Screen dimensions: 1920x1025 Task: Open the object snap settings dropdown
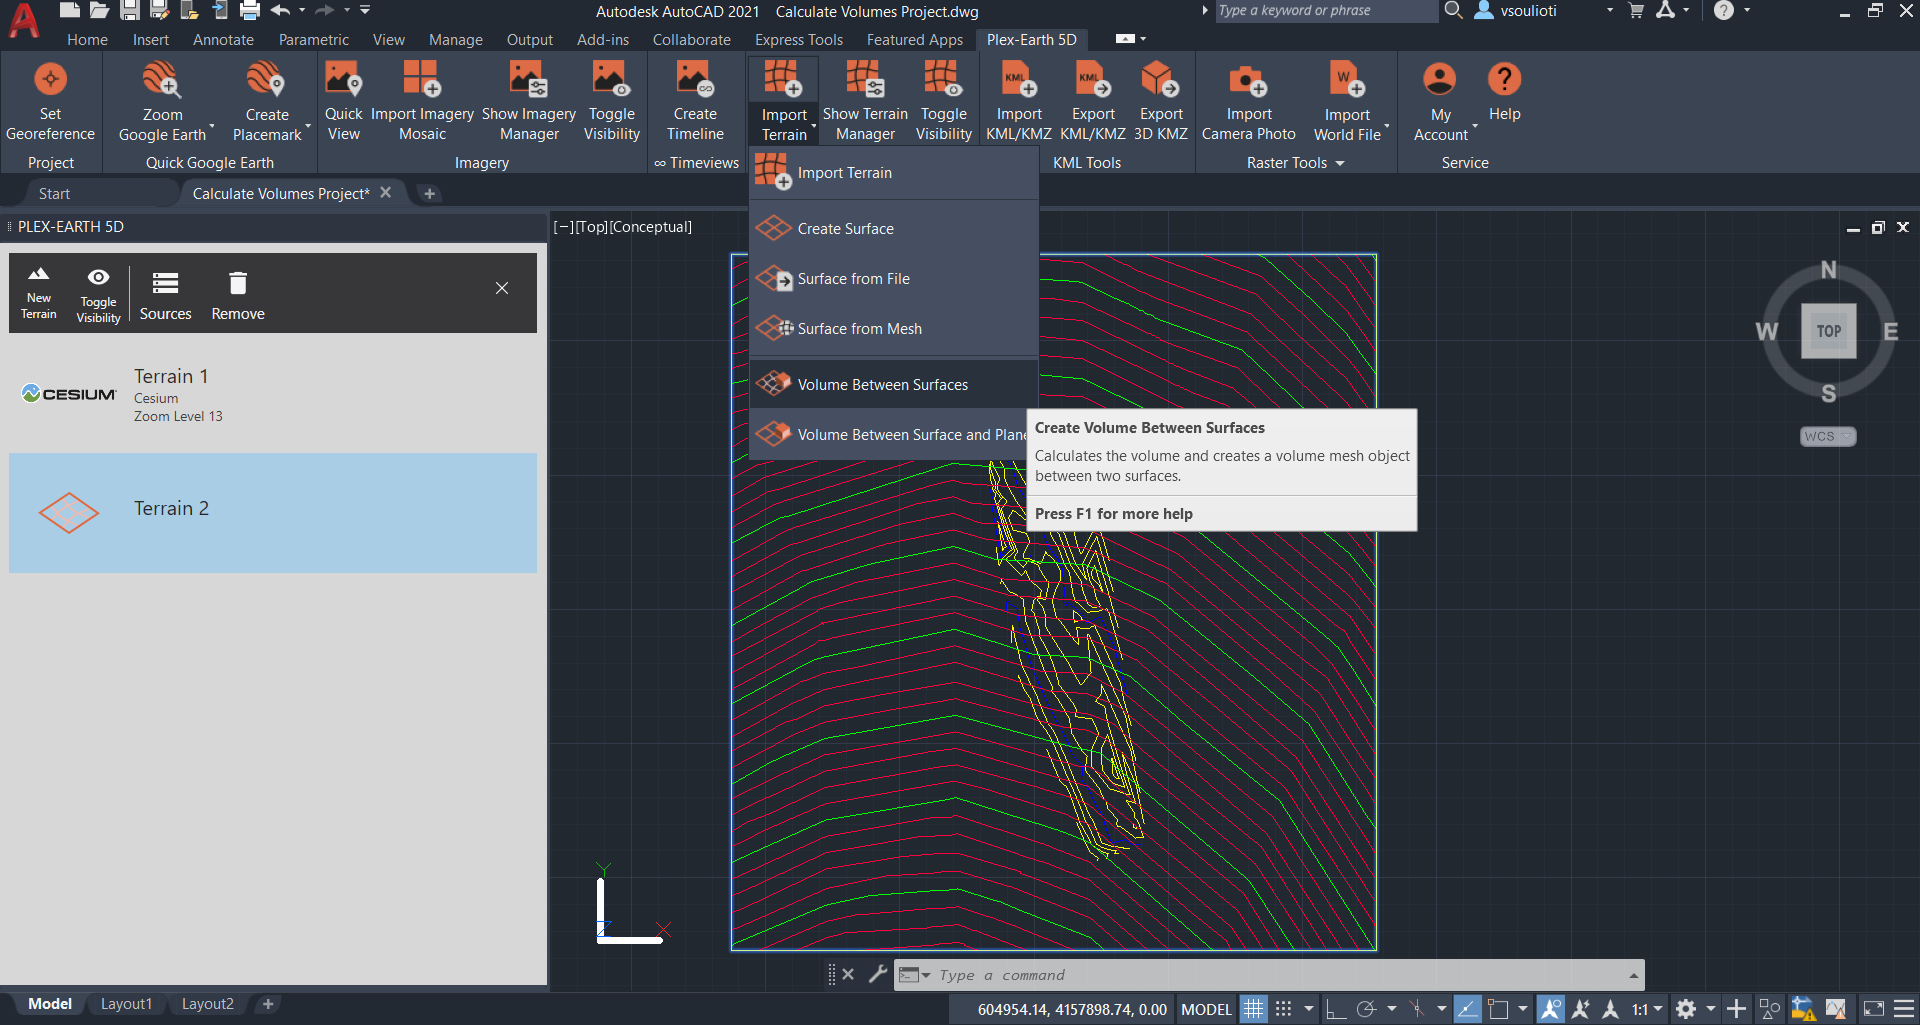click(1523, 1009)
